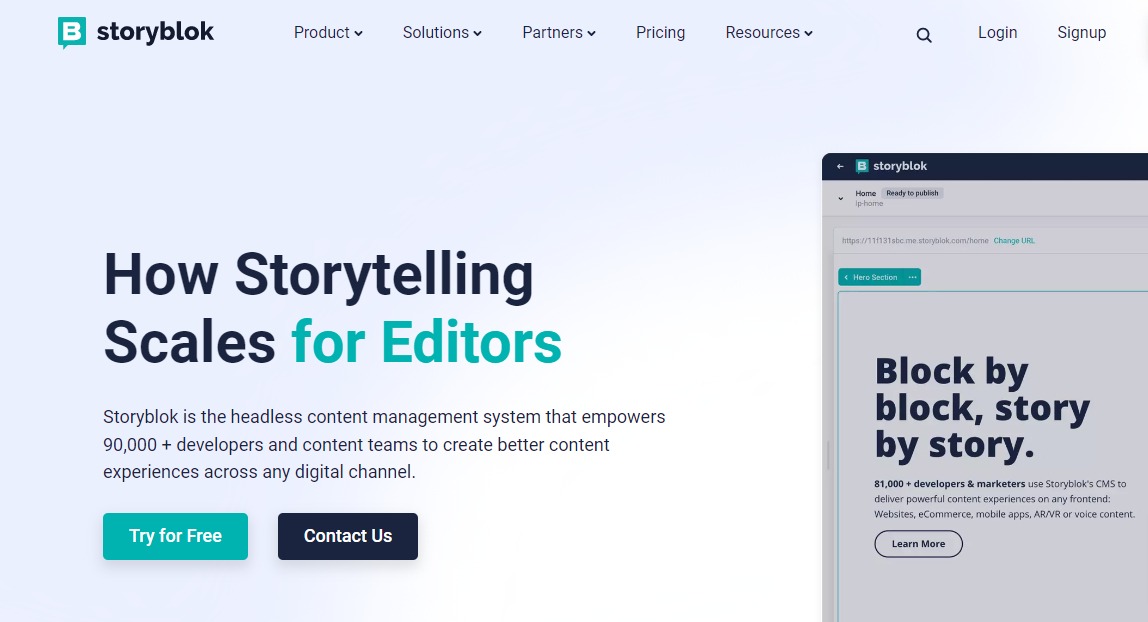This screenshot has width=1148, height=622.
Task: Expand the Solutions dropdown menu
Action: (442, 33)
